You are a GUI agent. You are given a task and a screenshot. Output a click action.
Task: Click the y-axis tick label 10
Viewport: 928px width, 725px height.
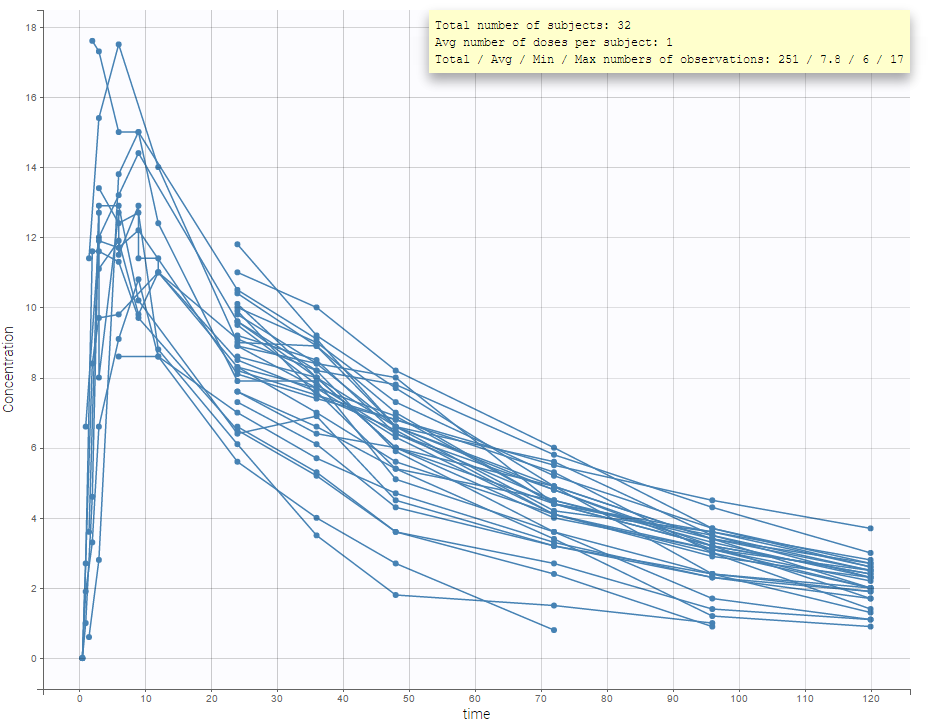tap(31, 308)
